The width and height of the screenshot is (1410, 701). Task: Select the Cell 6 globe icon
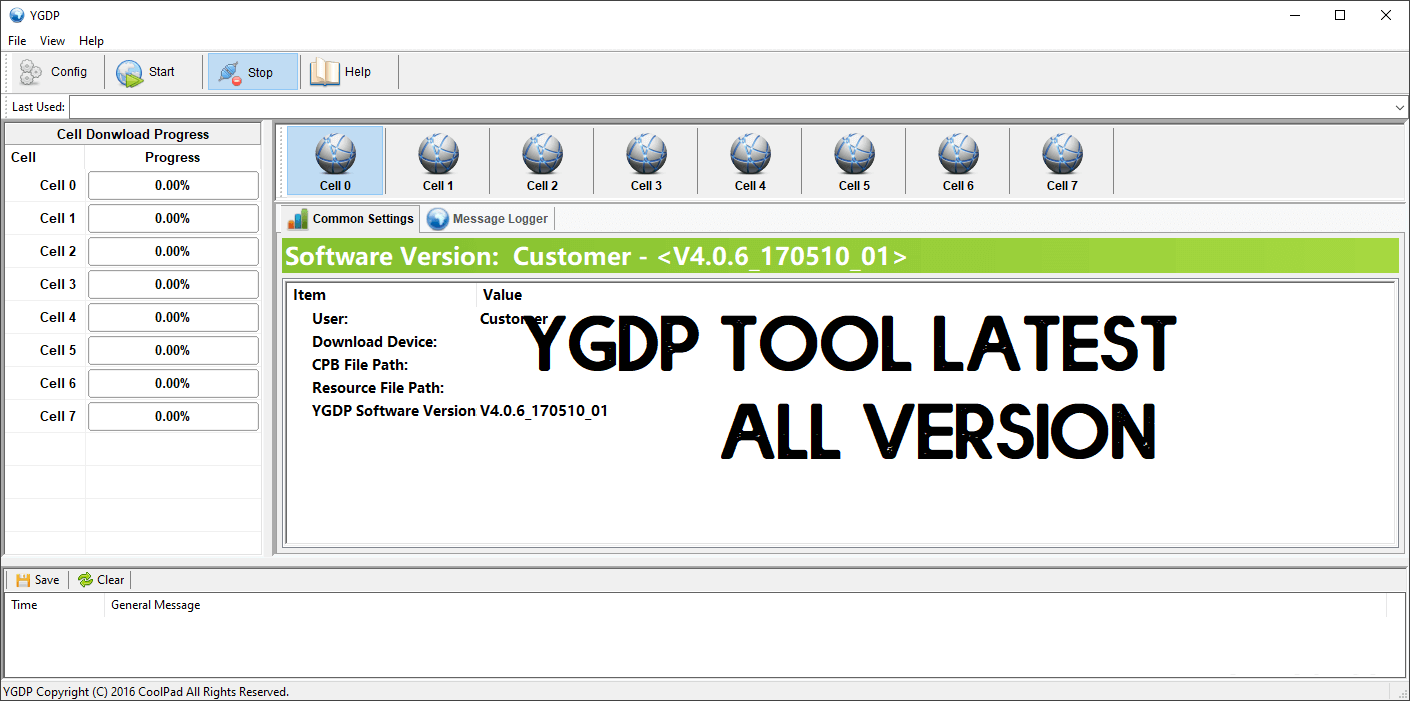pyautogui.click(x=958, y=161)
